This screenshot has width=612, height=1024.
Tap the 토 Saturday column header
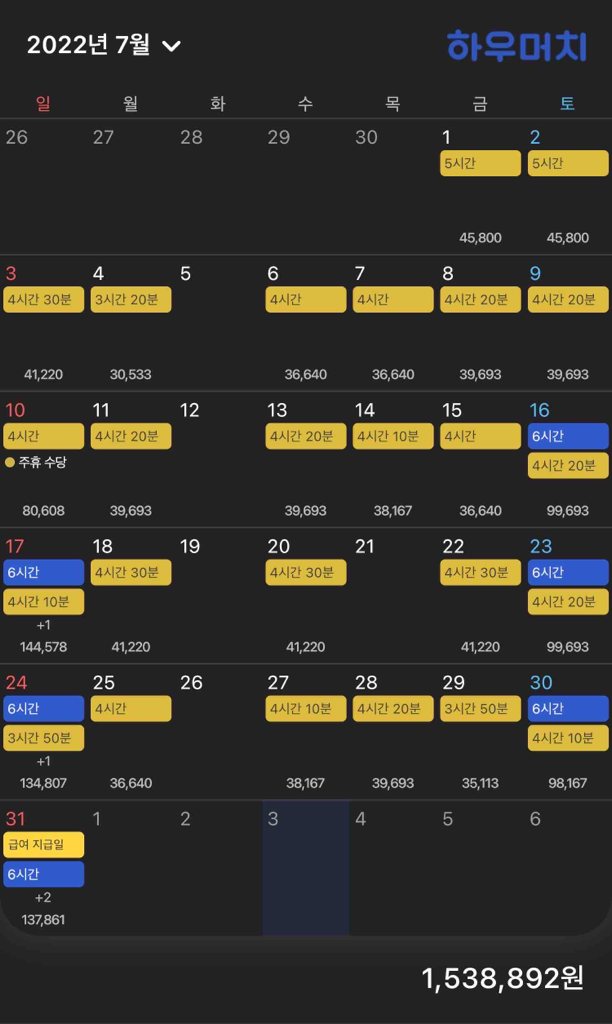(567, 103)
